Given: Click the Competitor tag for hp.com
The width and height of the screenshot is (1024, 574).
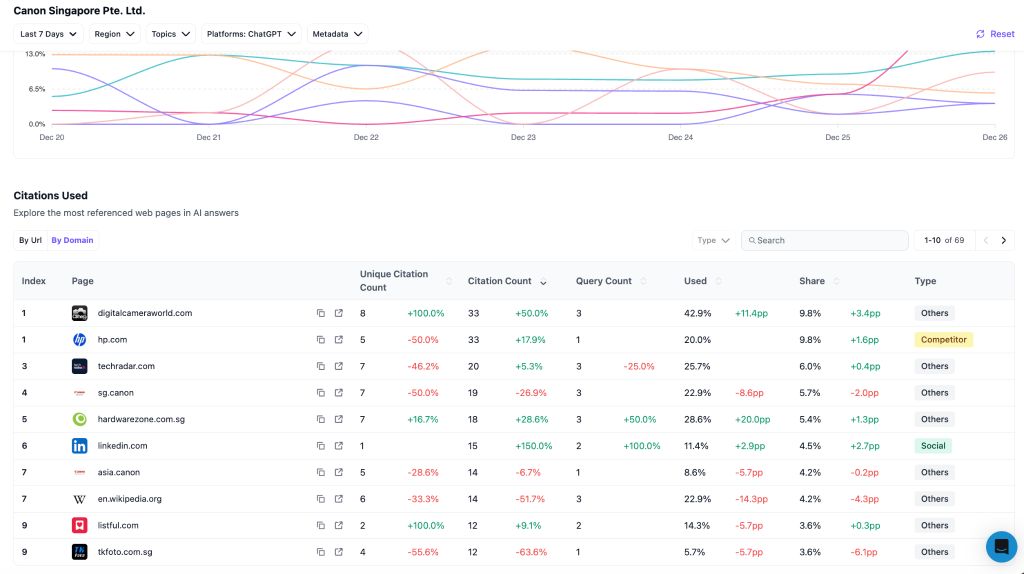Looking at the screenshot, I should [x=944, y=340].
